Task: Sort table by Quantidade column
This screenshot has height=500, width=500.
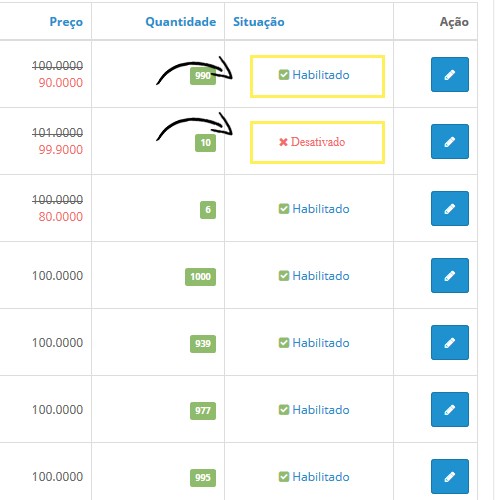Action: pyautogui.click(x=181, y=22)
